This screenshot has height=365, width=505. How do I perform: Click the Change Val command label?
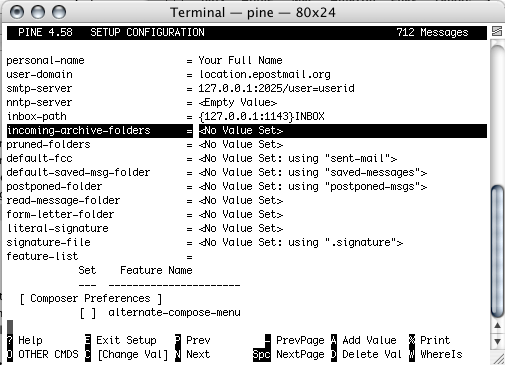pyautogui.click(x=133, y=355)
